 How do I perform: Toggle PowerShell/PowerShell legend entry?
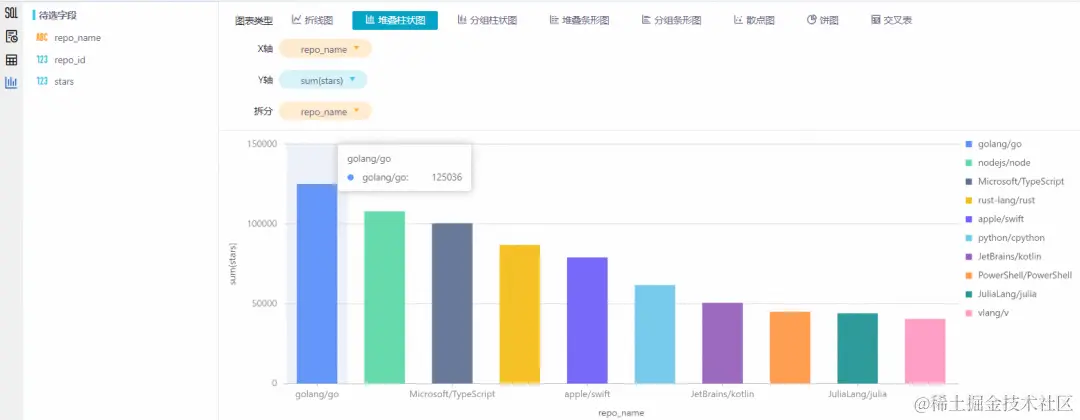click(1018, 275)
